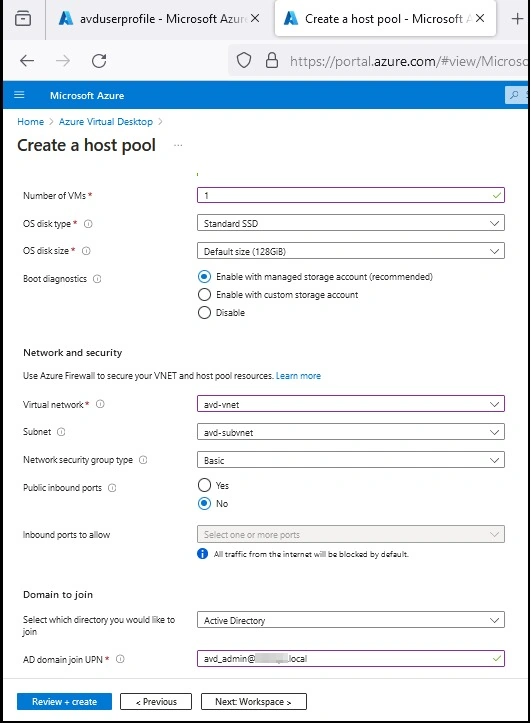The height and width of the screenshot is (723, 531).
Task: Open the ellipsis menu beside Create a host pool
Action: 178,145
